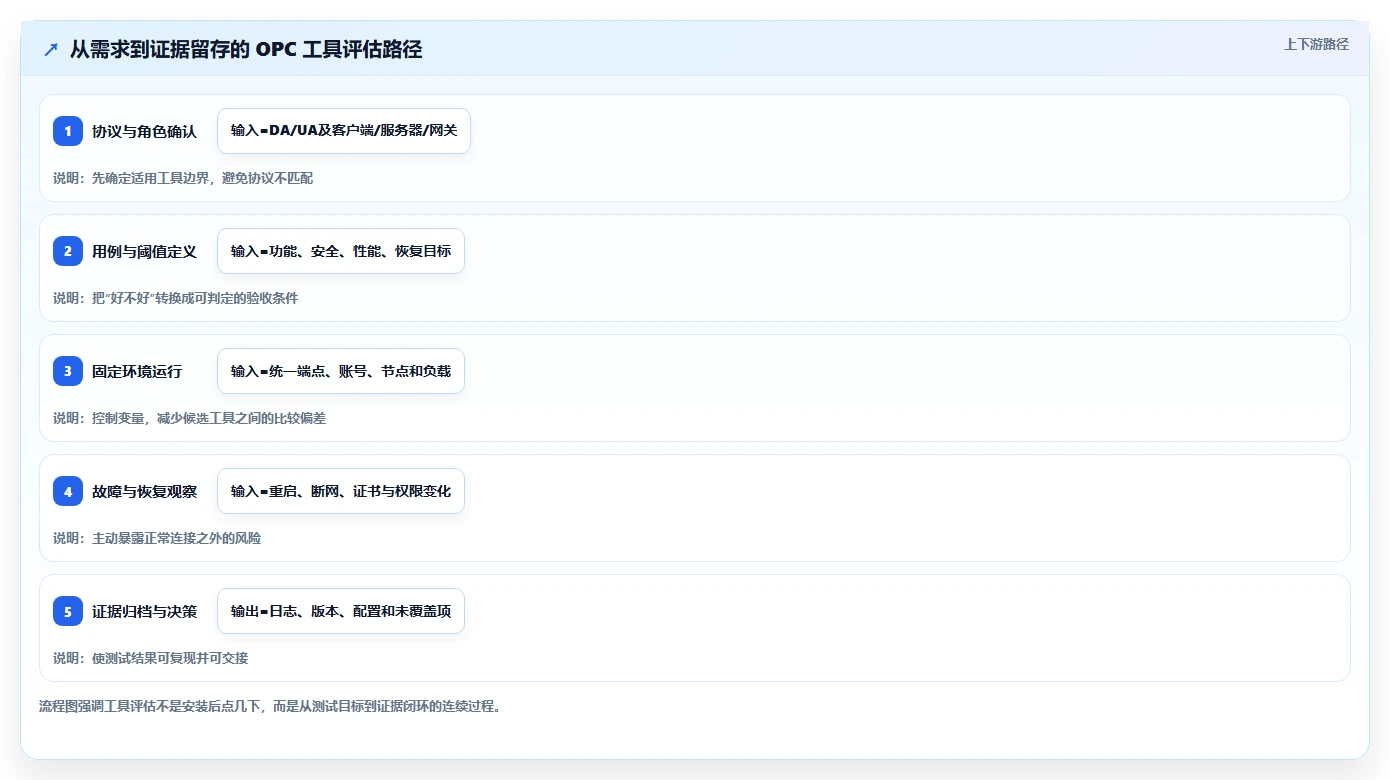Image resolution: width=1390 pixels, height=780 pixels.
Task: Click note 说明：把“好不好”转换成可判定的验收条件
Action: 176,298
